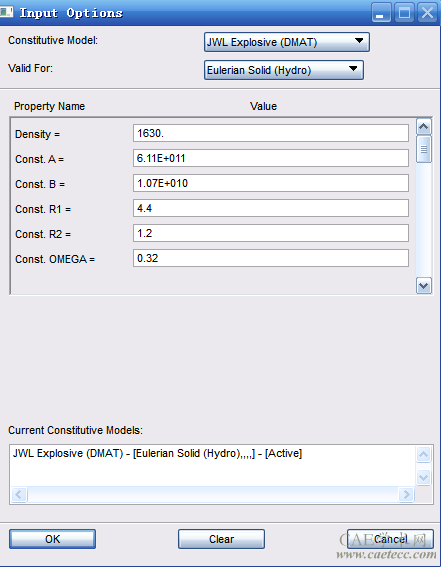Click the models list scroll right arrow

[406, 494]
